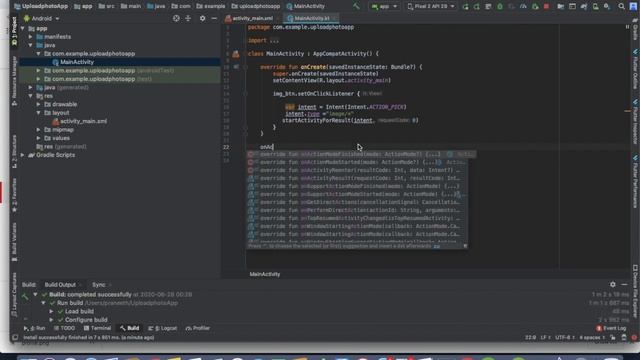This screenshot has height=360, width=640.
Task: Click the warning marker on editor scrollbar stripe
Action: click(x=627, y=111)
